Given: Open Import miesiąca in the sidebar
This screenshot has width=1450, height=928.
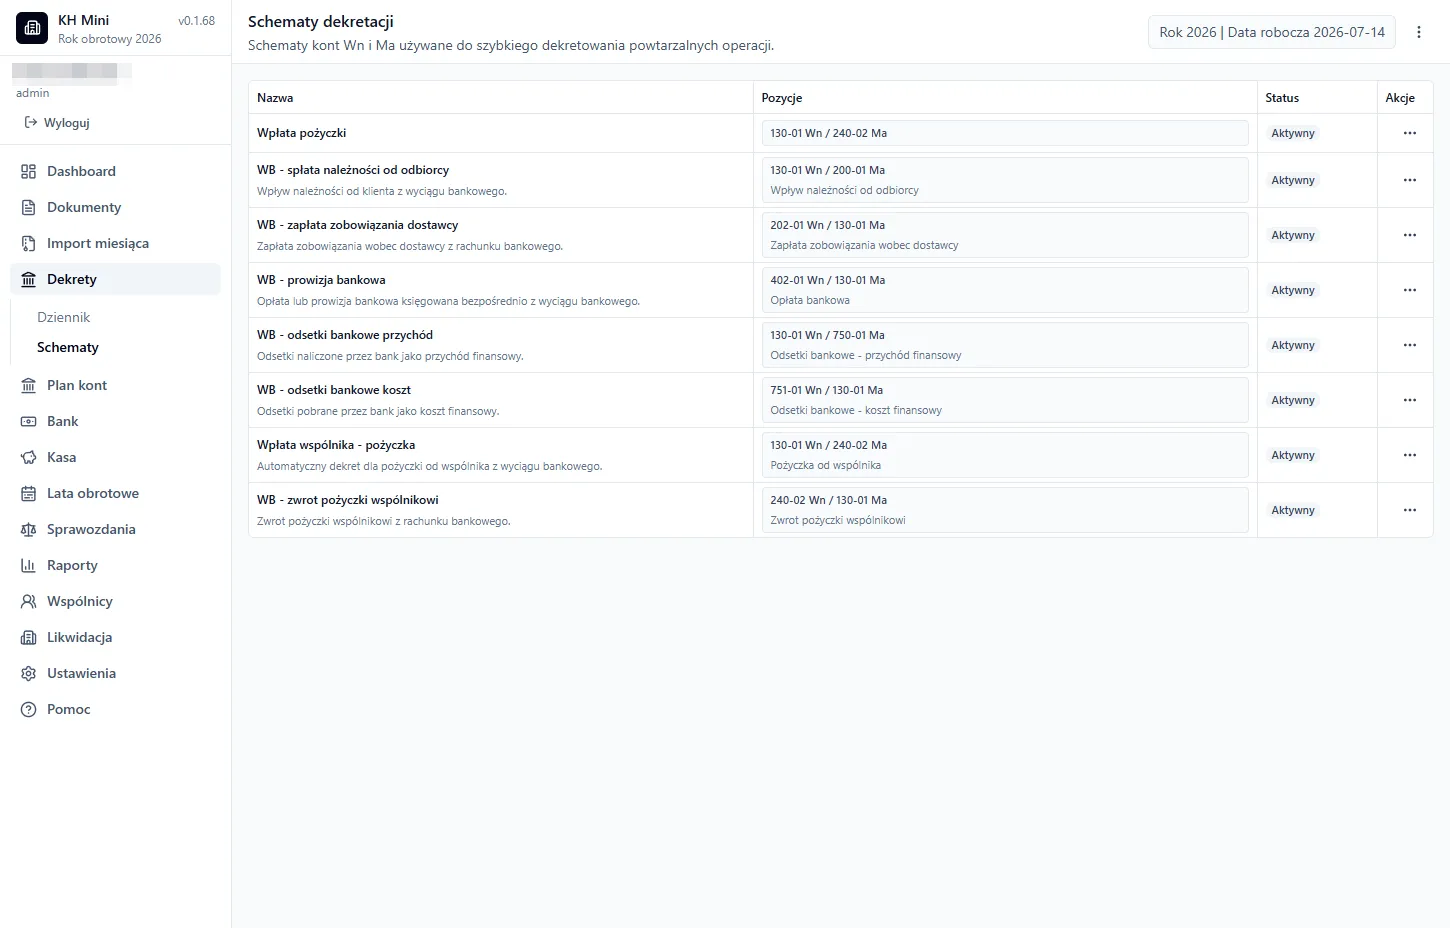Looking at the screenshot, I should click(115, 243).
